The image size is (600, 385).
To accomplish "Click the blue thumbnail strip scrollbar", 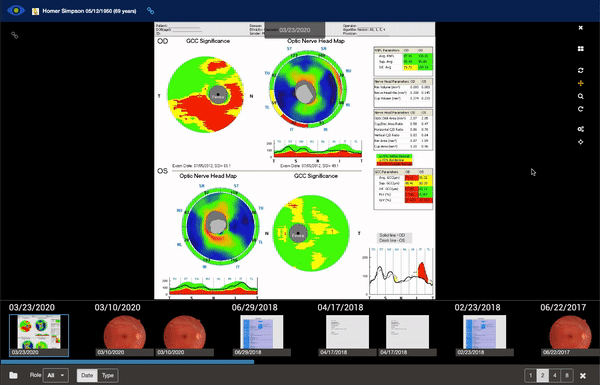I will click(127, 362).
